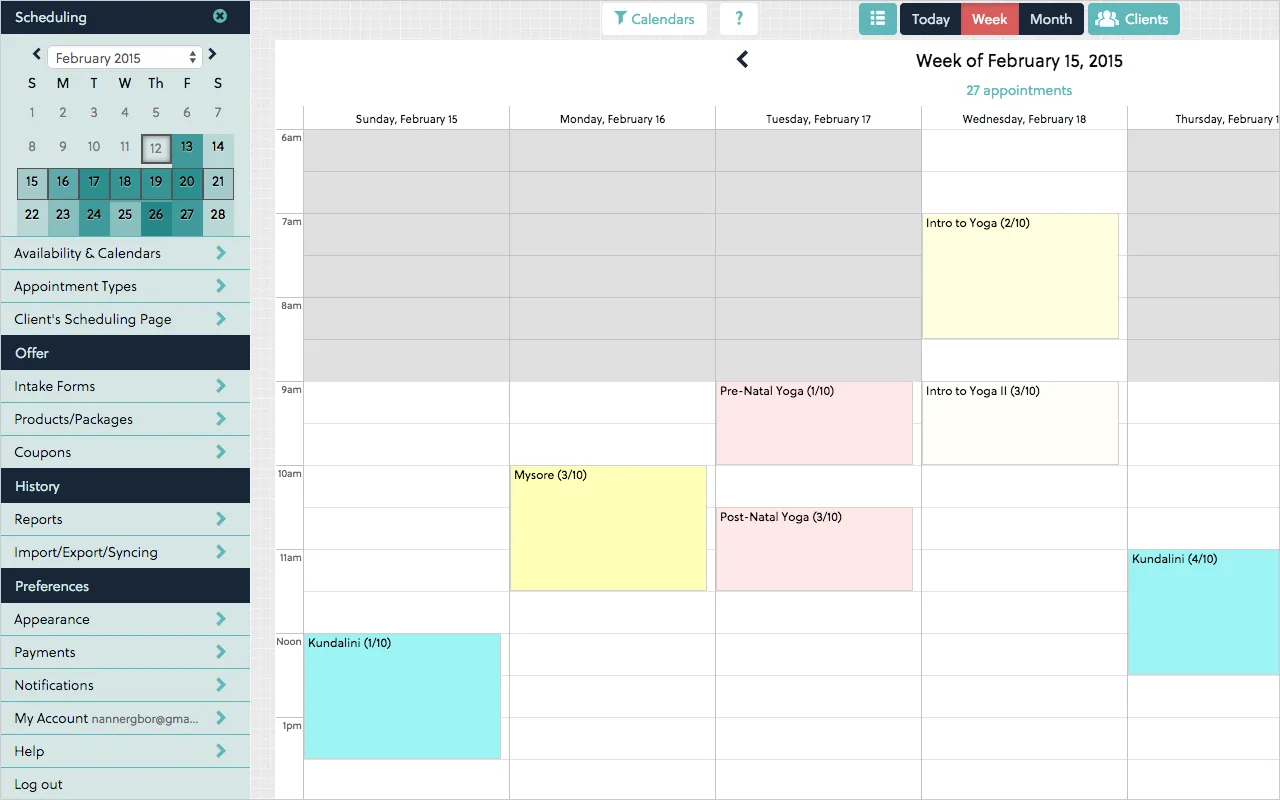Close the Scheduling sidebar panel
The image size is (1280, 800).
coord(220,16)
